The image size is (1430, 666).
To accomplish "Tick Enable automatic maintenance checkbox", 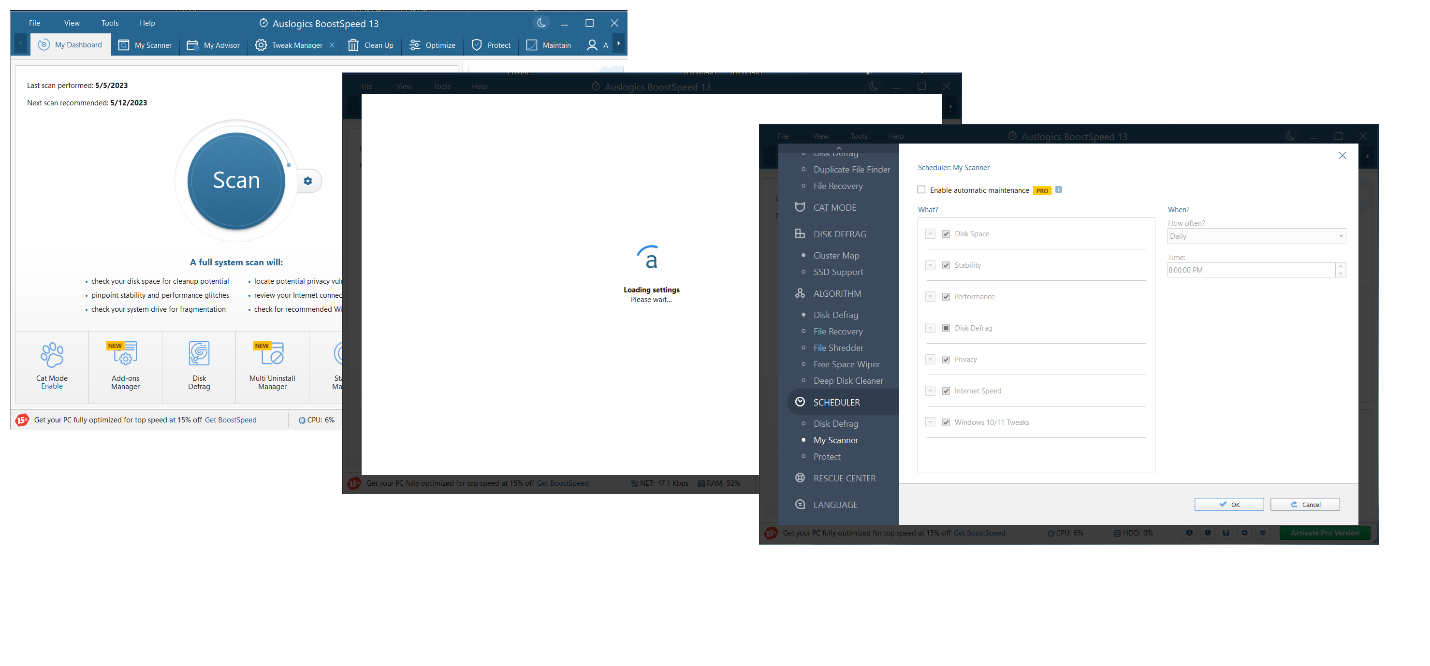I will (x=922, y=190).
